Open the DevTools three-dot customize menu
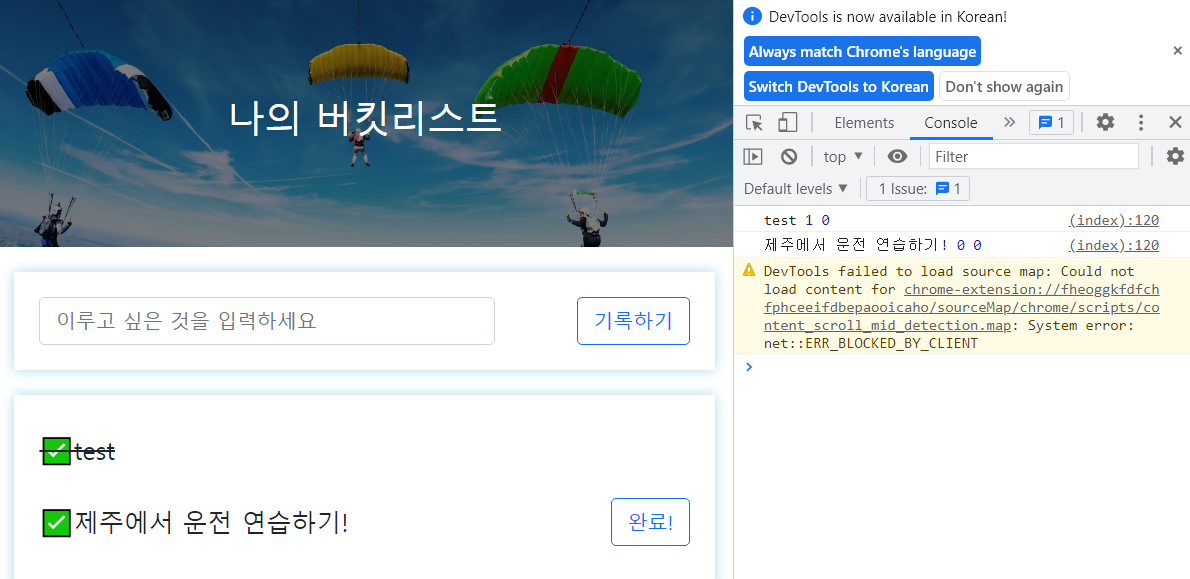The height and width of the screenshot is (579, 1190). point(1141,123)
